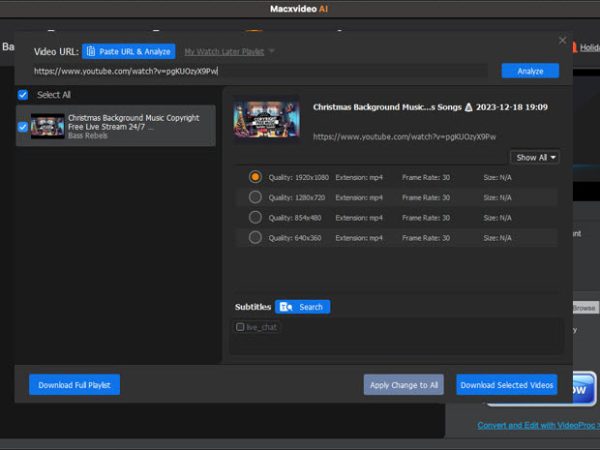
Task: Click the video title with date 2023-12-18 19:09
Action: point(430,107)
